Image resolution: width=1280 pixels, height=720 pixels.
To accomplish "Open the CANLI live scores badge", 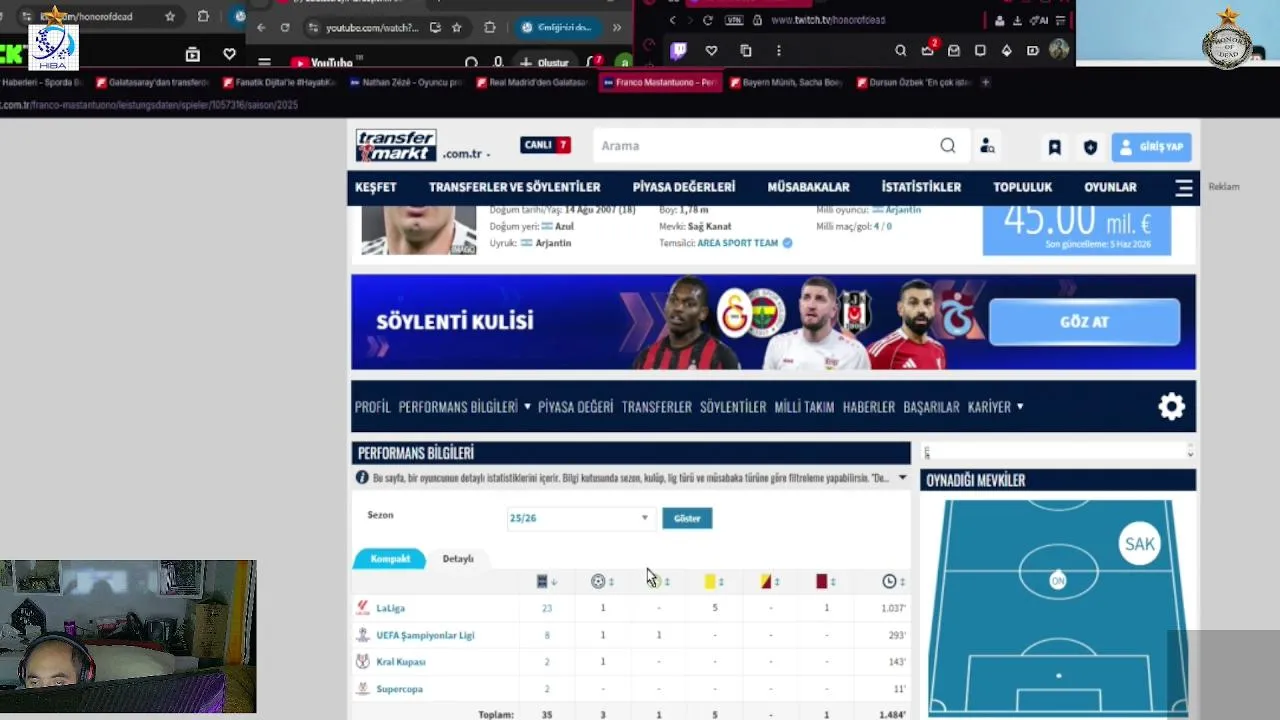I will (545, 145).
